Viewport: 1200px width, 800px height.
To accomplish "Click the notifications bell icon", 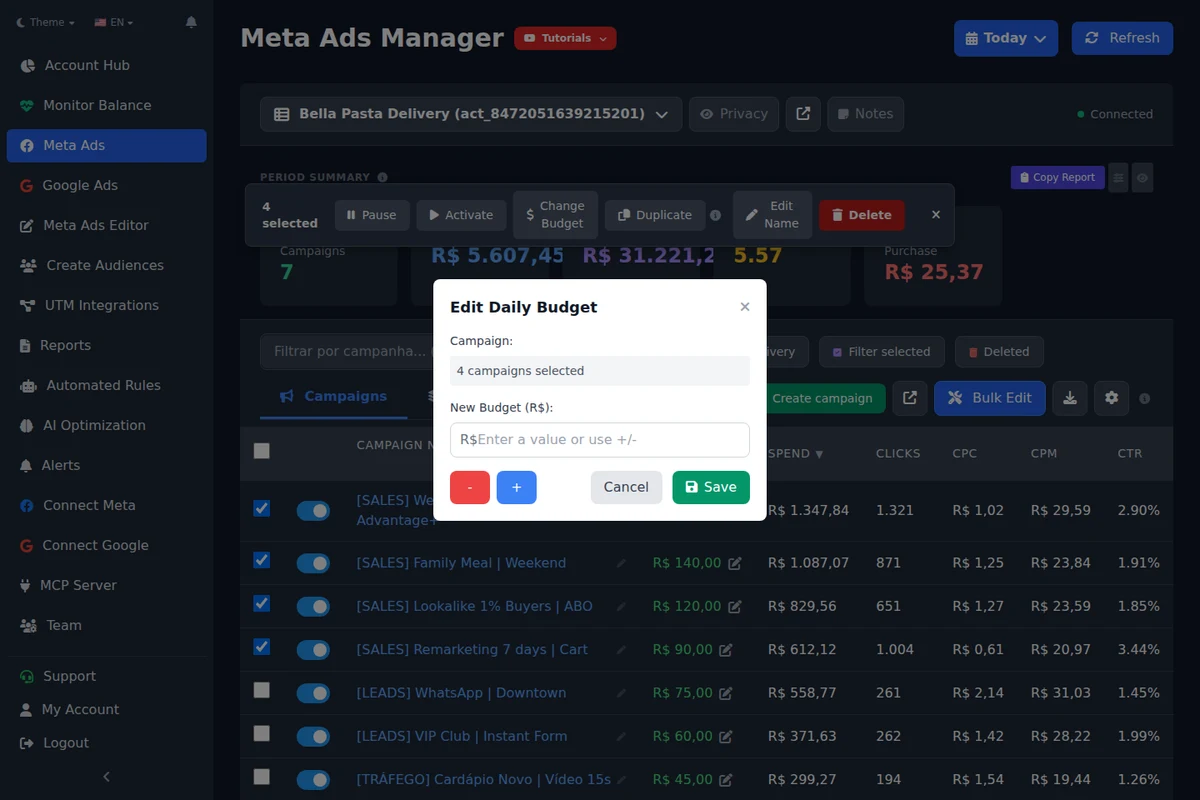I will tap(191, 22).
